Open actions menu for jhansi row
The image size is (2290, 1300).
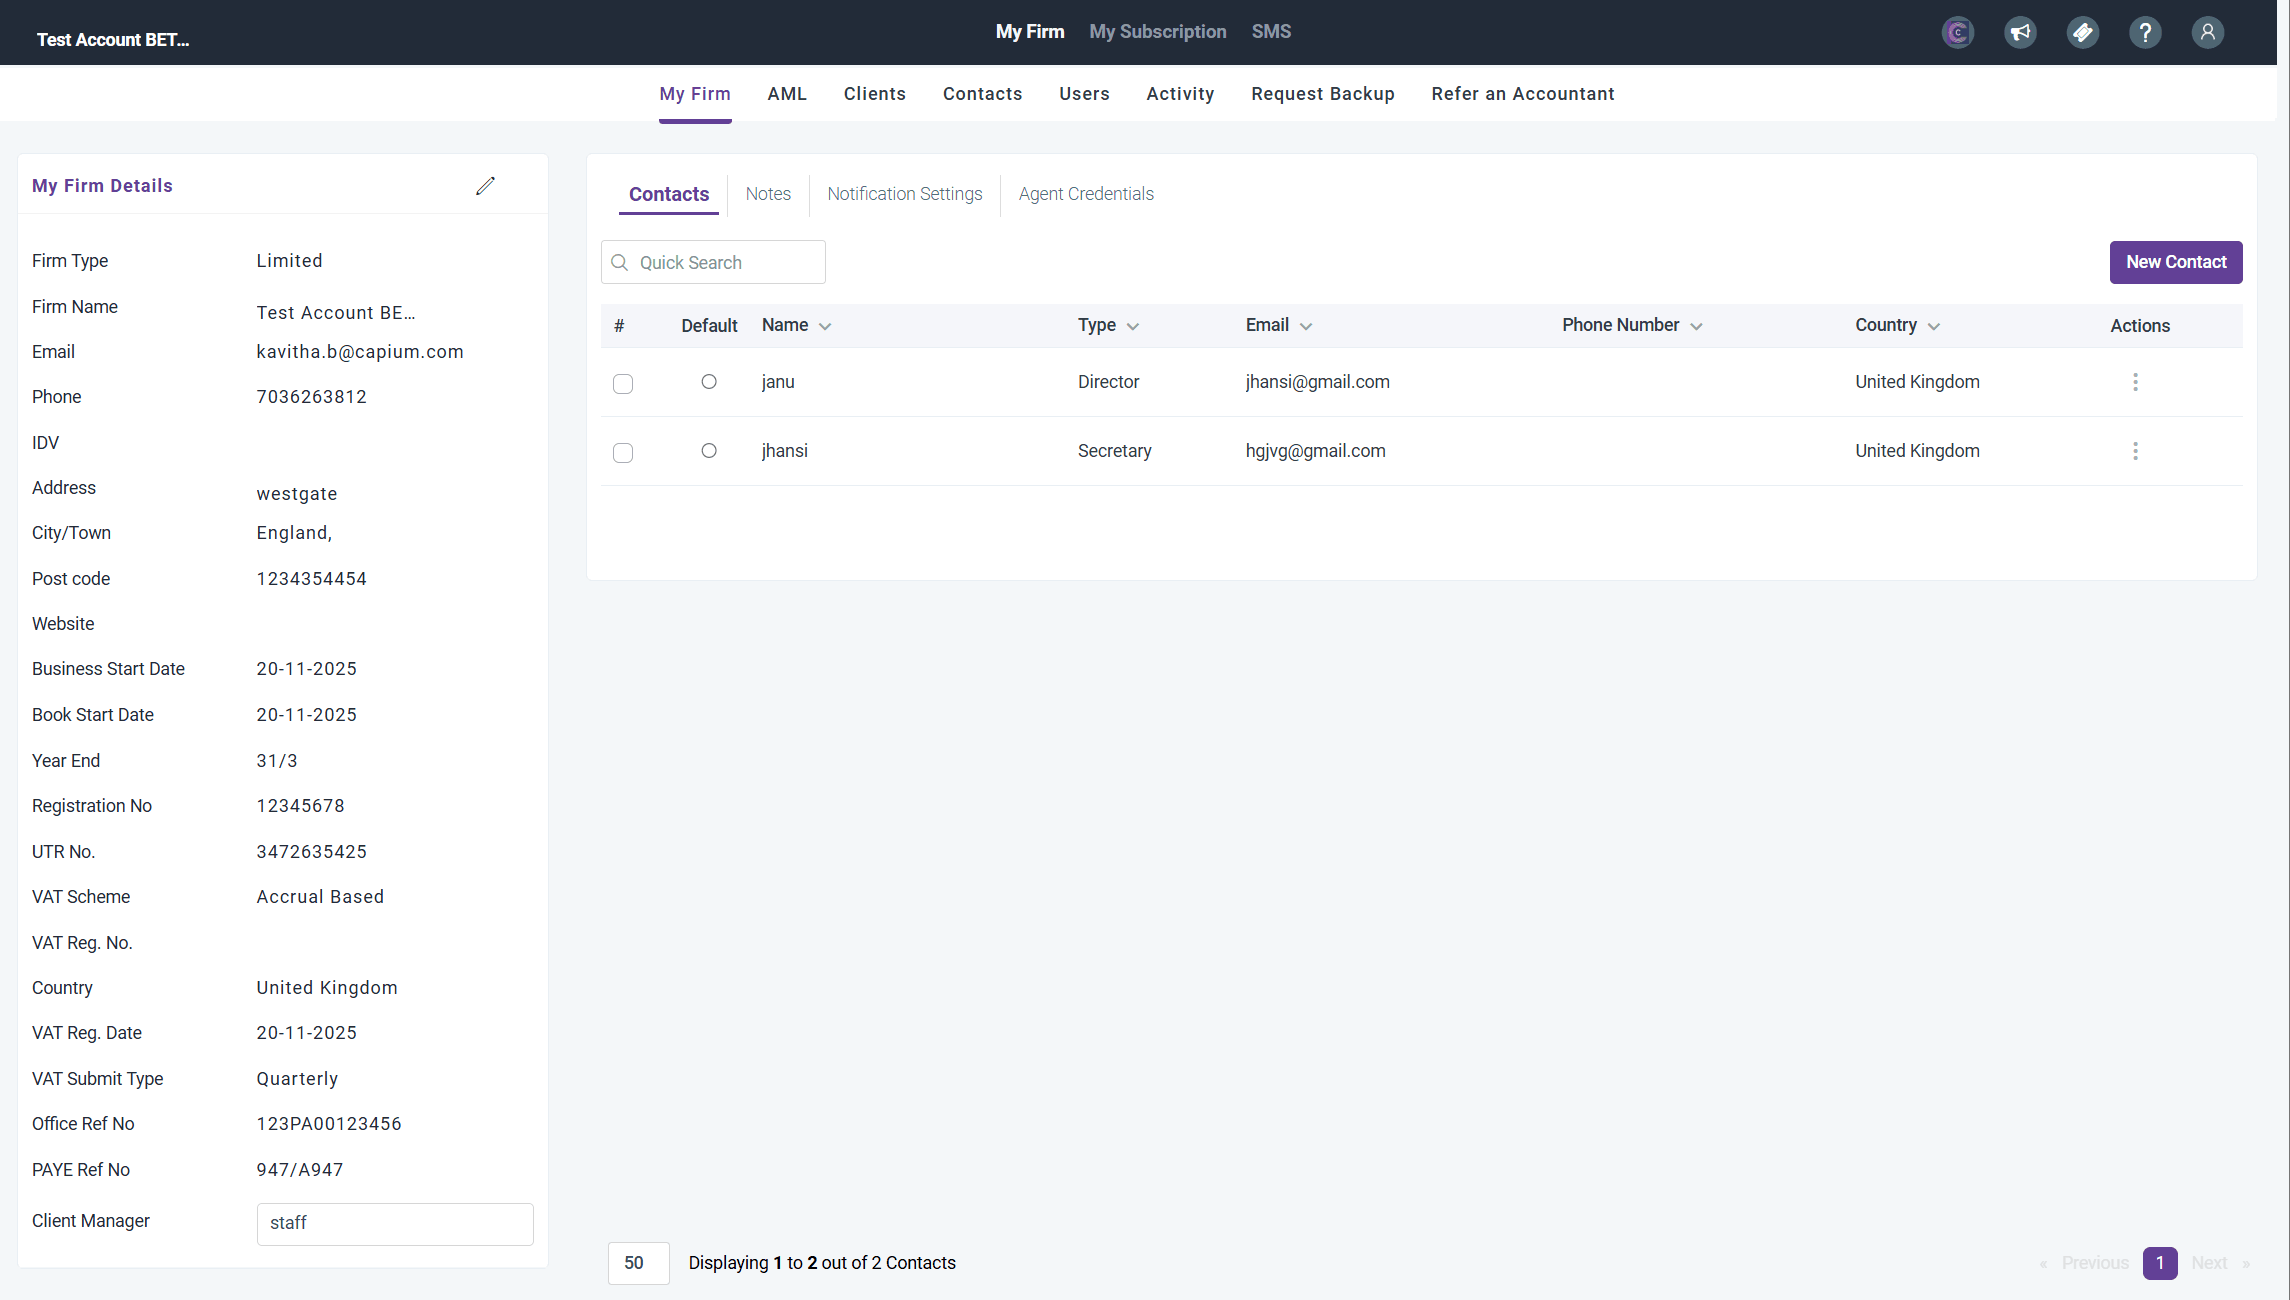click(x=2135, y=451)
